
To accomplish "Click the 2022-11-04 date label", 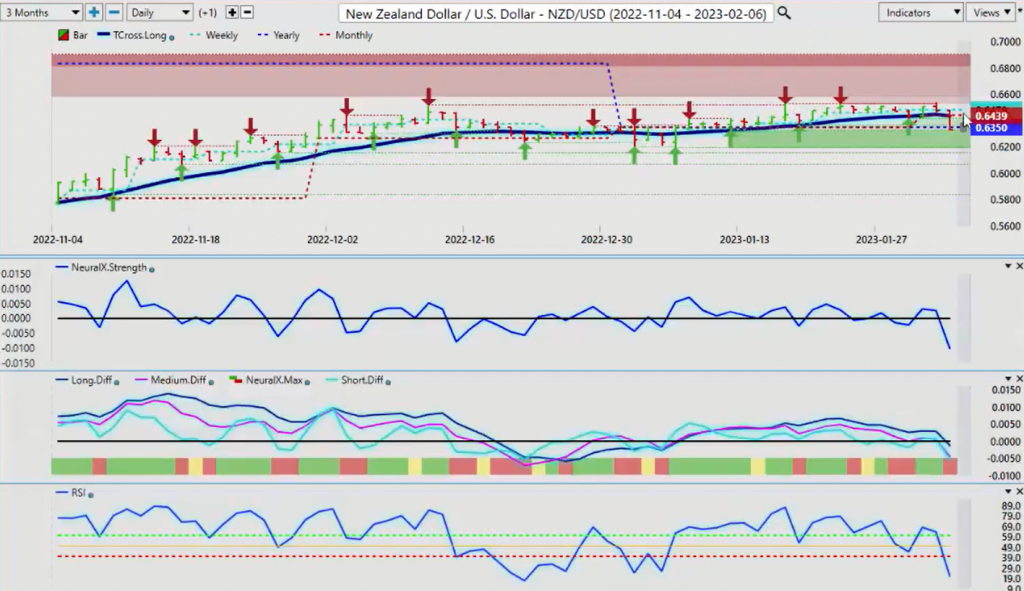I will coord(58,240).
